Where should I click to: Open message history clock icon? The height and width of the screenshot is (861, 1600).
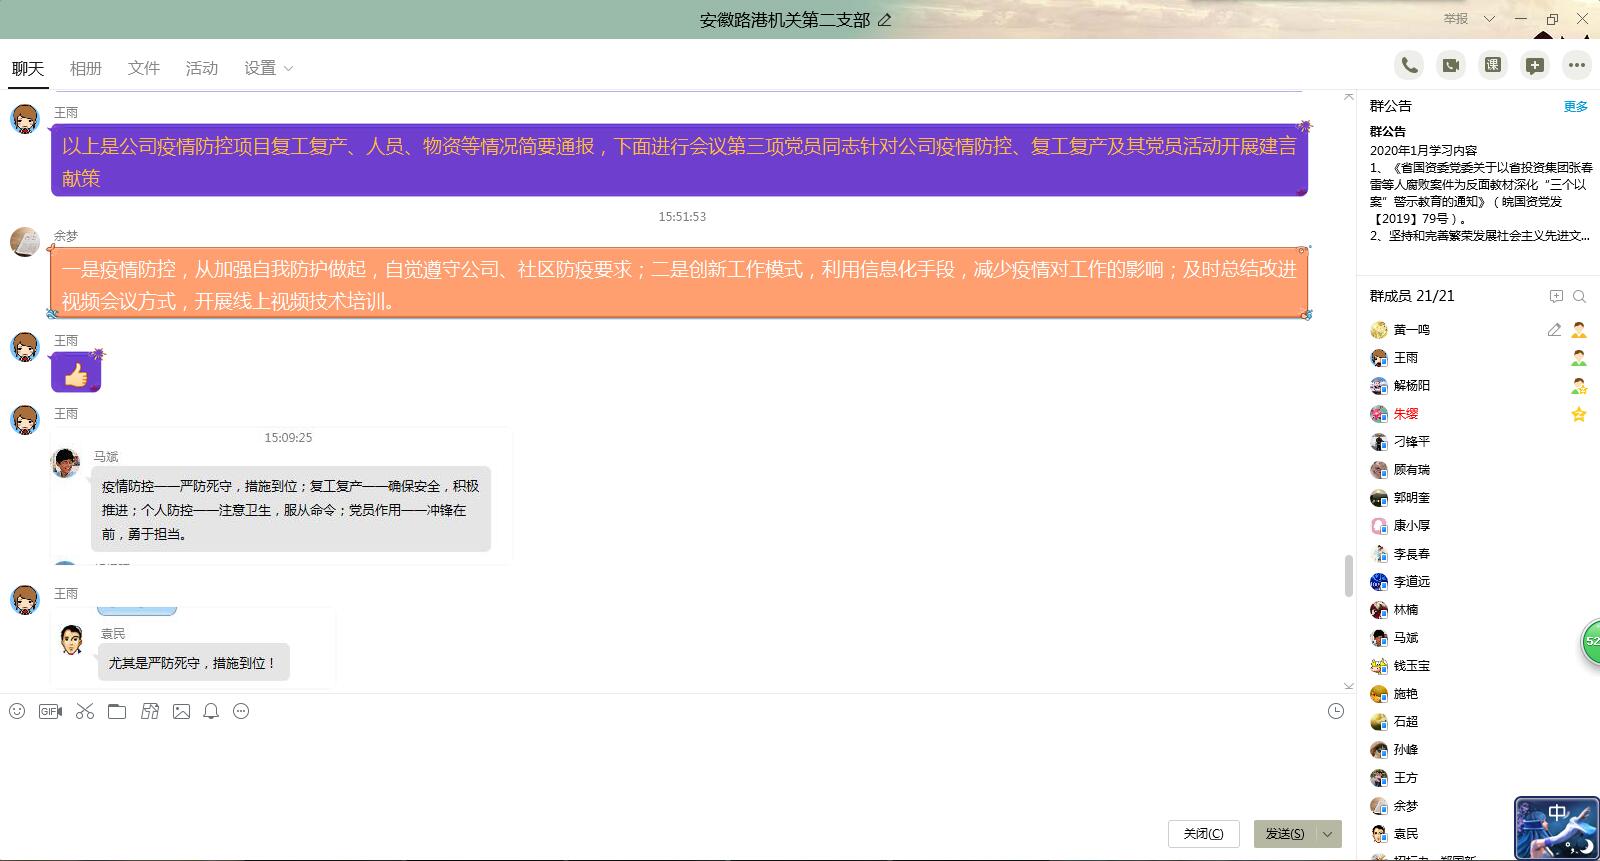pos(1335,711)
